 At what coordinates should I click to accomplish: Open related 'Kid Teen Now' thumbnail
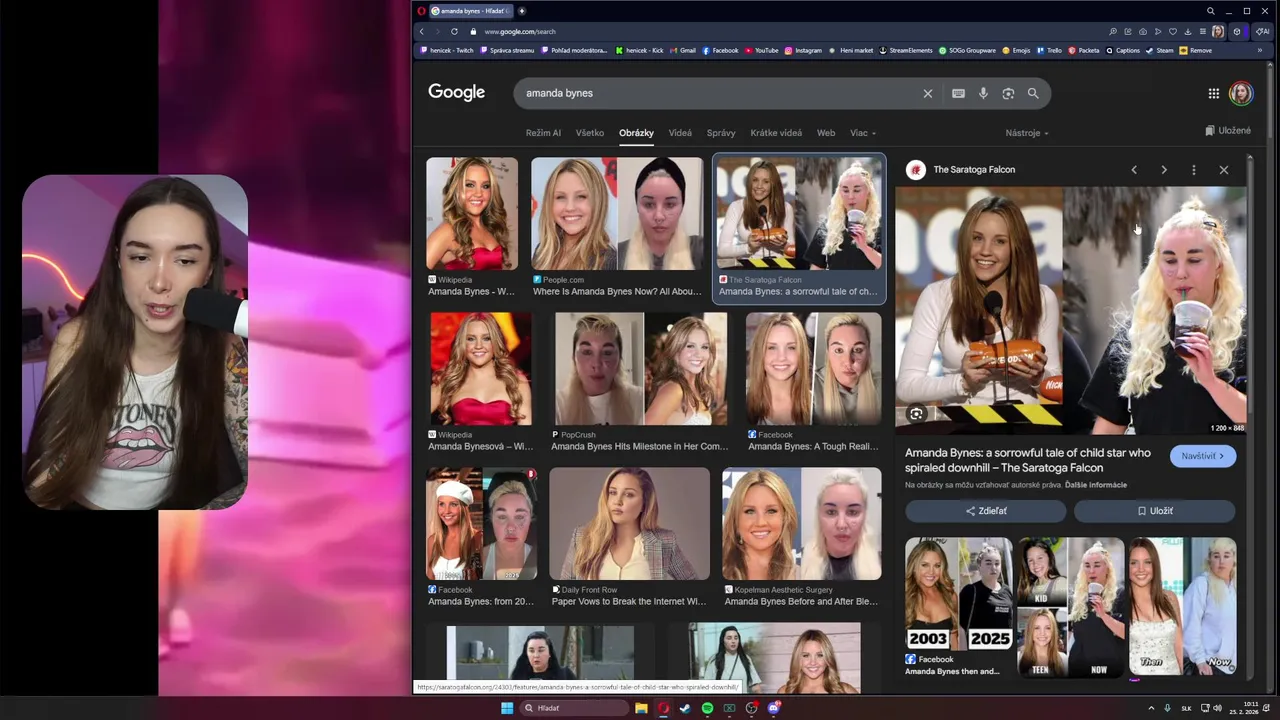point(1071,607)
